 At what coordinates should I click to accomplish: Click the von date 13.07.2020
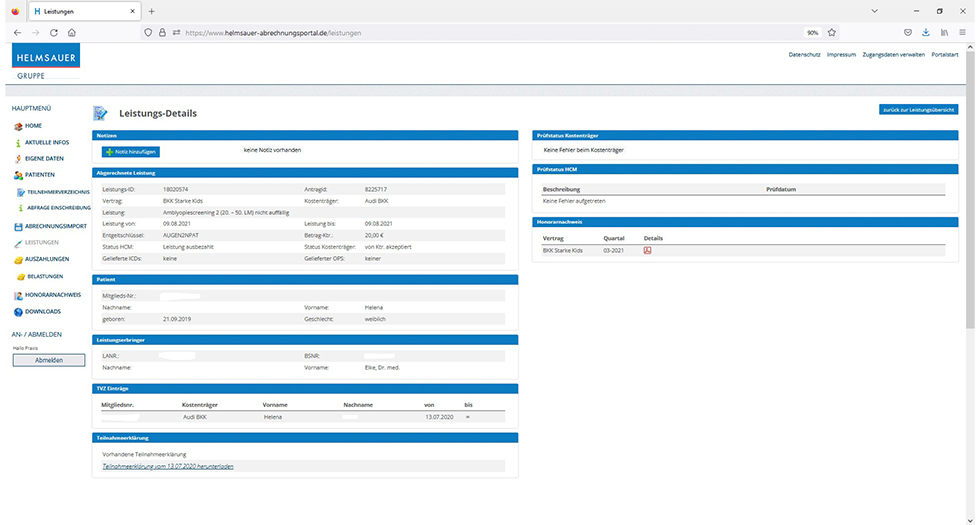click(x=438, y=417)
